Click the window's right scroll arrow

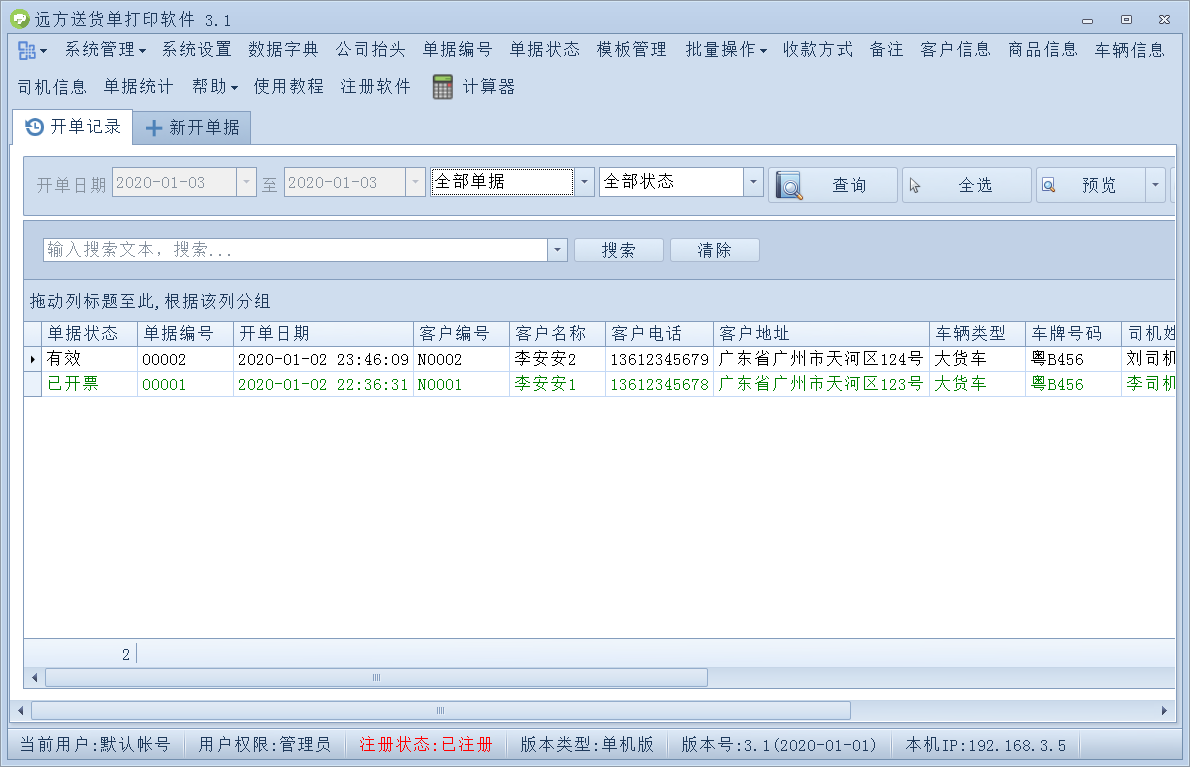tap(1164, 711)
